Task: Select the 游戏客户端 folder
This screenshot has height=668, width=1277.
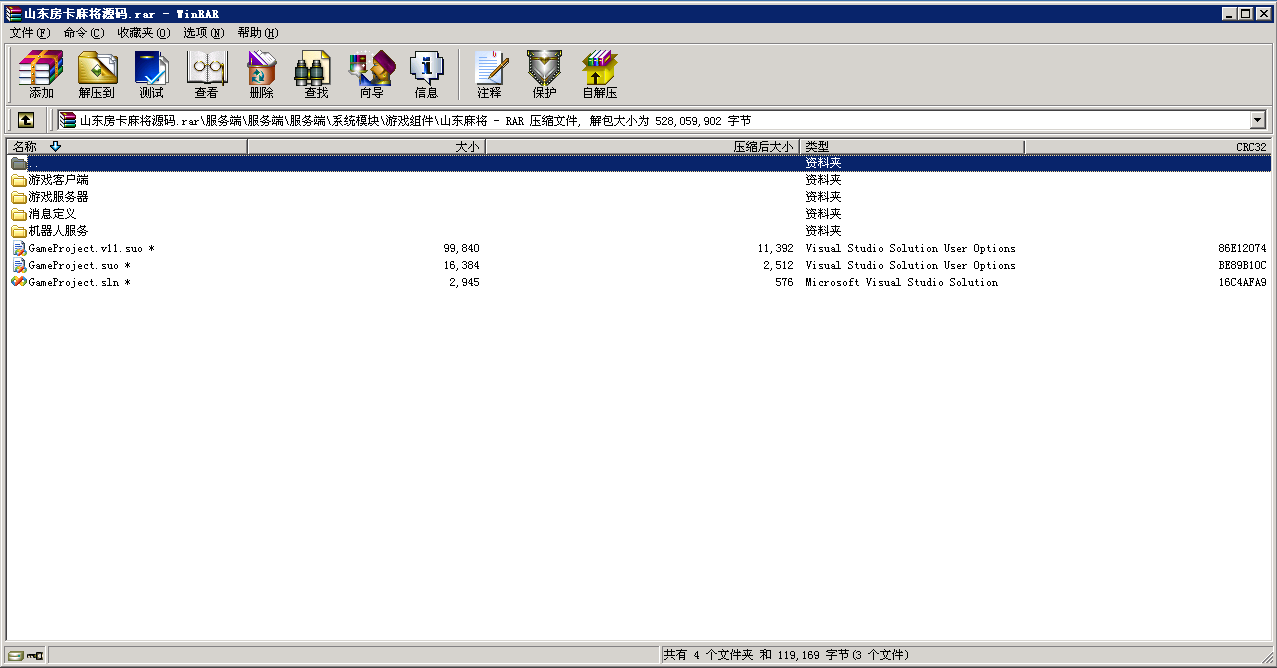Action: (x=58, y=180)
